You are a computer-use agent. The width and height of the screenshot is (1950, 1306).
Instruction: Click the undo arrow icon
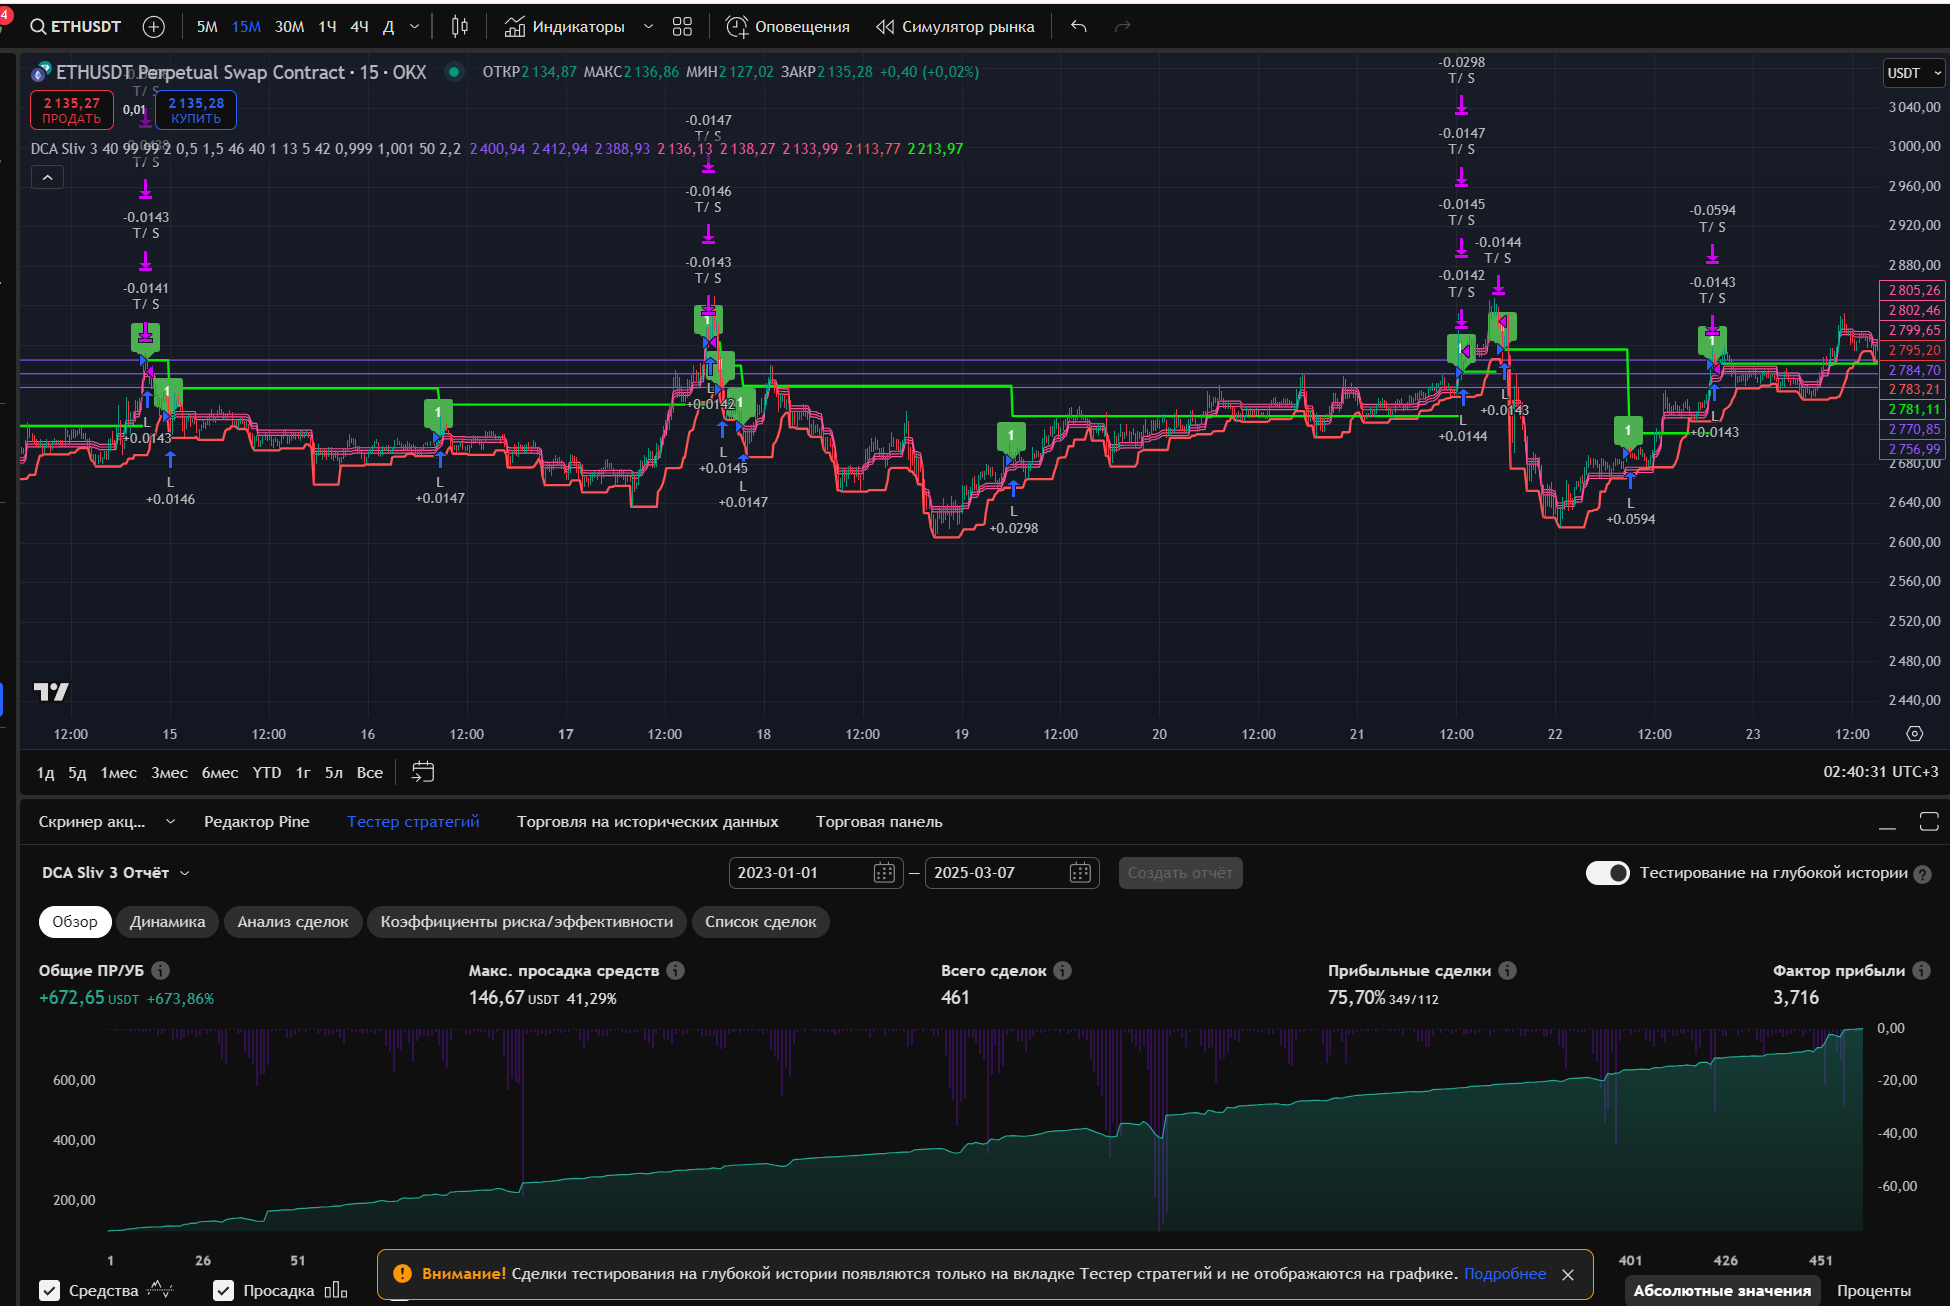(1078, 27)
